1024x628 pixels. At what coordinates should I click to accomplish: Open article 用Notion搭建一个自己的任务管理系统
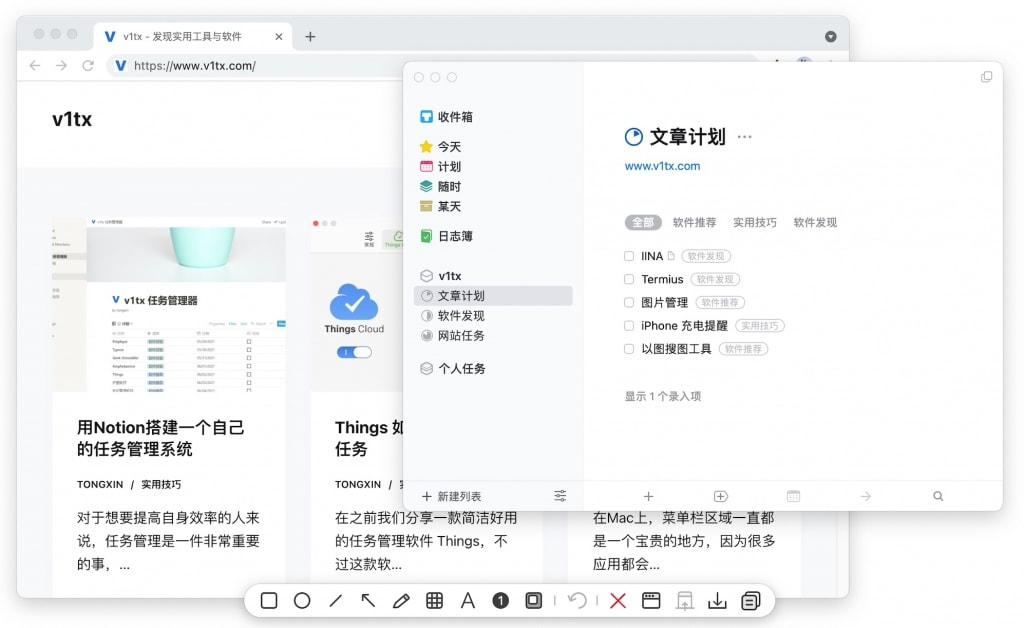161,438
